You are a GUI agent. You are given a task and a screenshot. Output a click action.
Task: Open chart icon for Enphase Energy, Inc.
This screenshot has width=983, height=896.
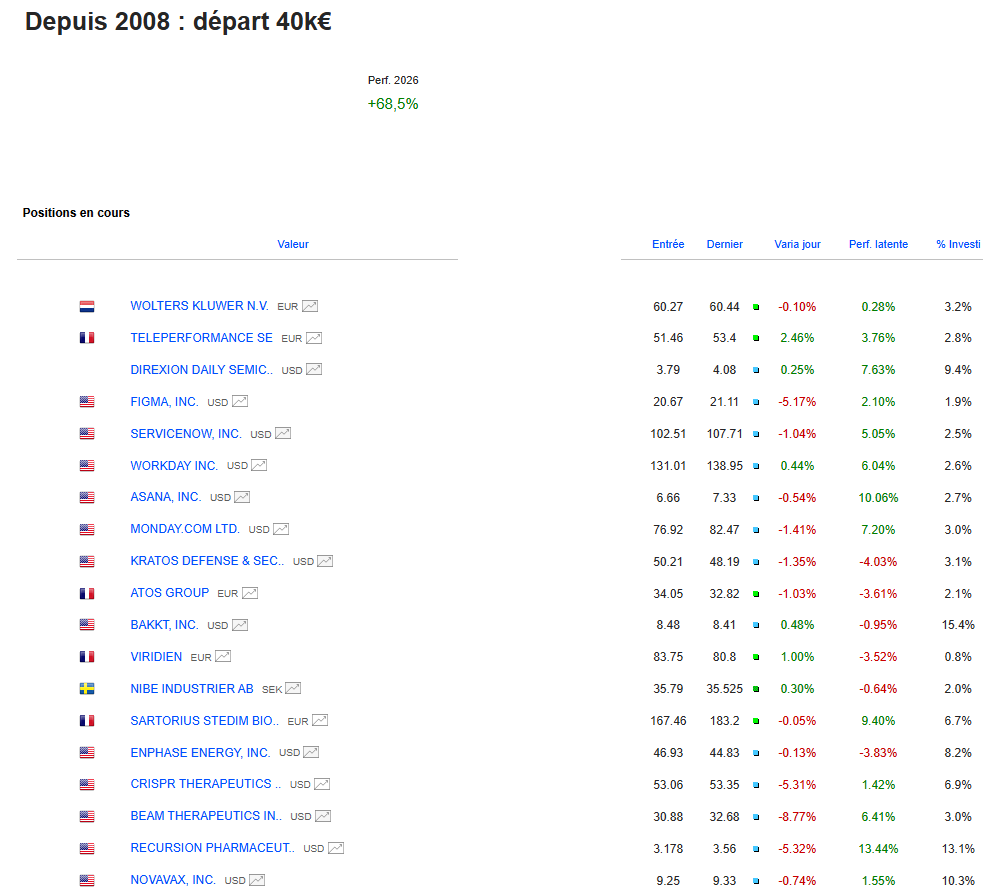pos(311,752)
